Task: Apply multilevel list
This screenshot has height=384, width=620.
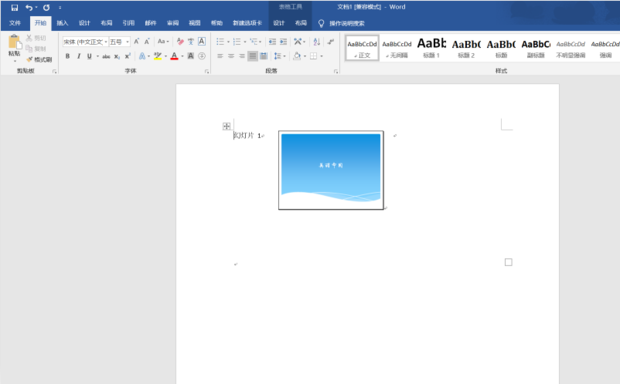Action: [253, 42]
